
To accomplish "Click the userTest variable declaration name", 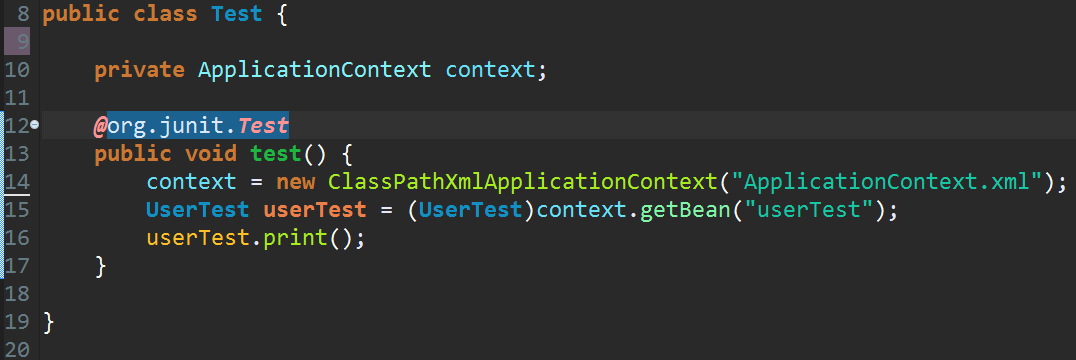I will pyautogui.click(x=315, y=210).
